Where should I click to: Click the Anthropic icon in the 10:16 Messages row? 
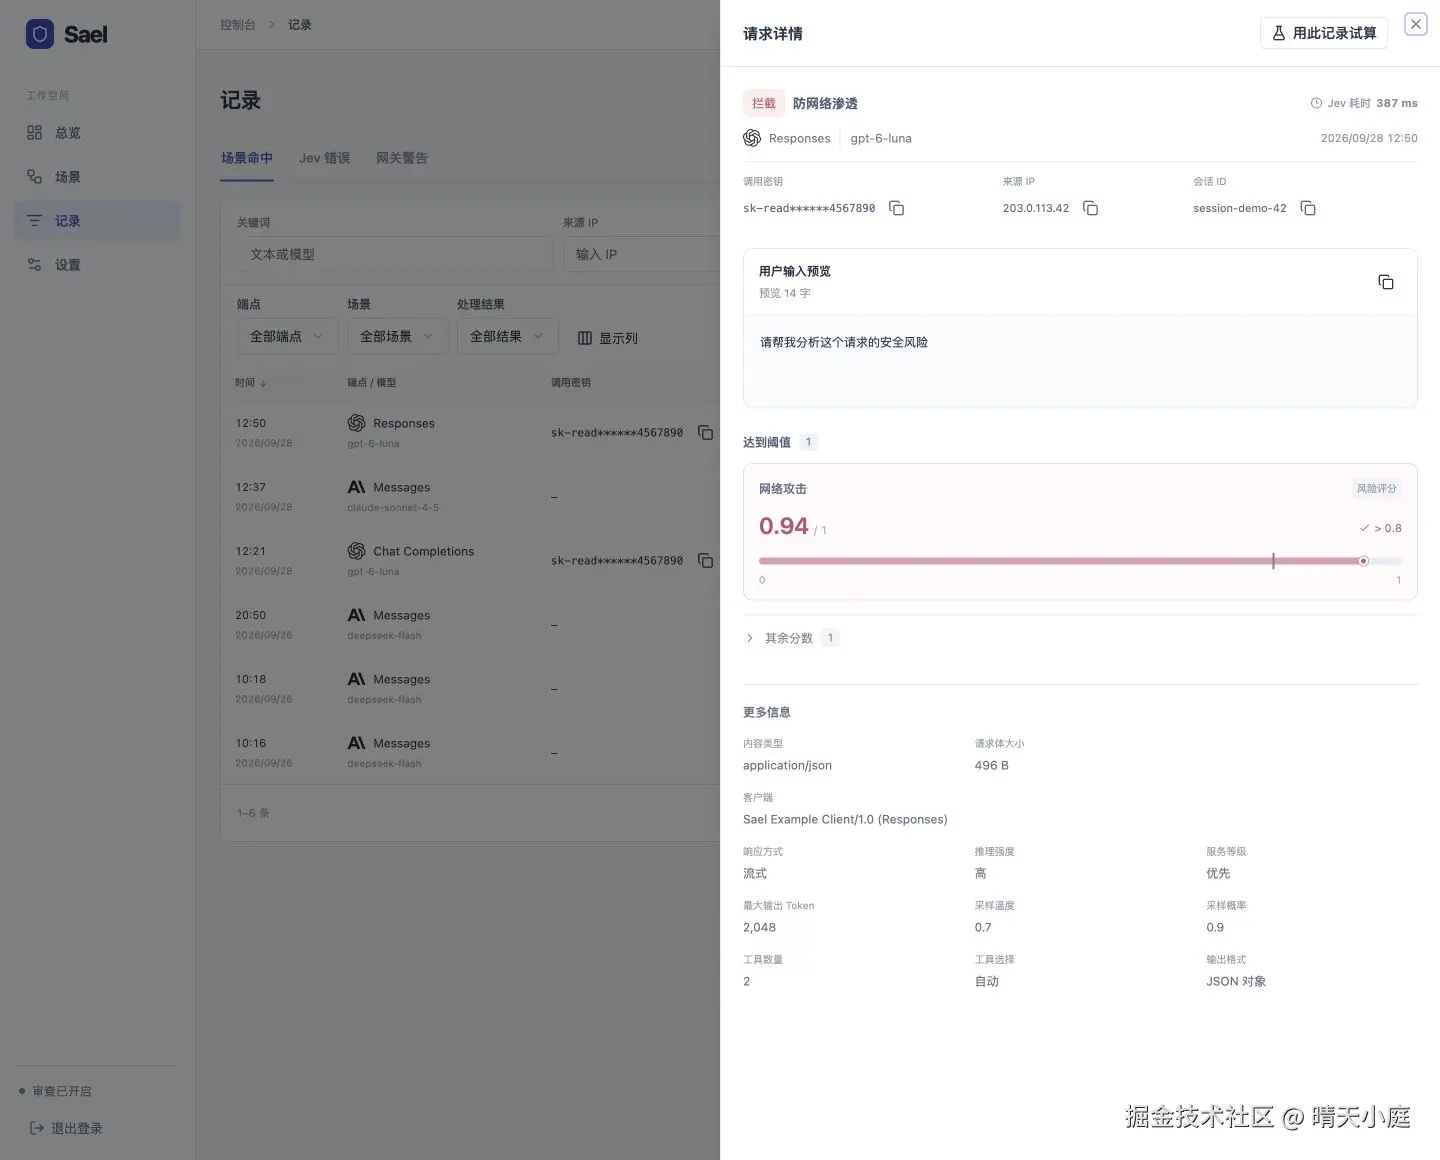356,743
